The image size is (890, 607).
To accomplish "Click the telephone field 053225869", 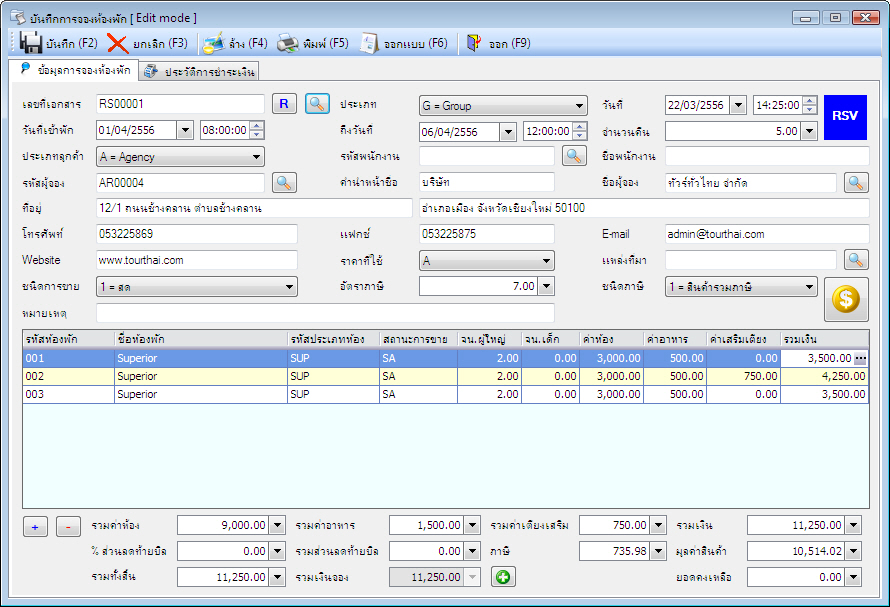I will point(197,234).
